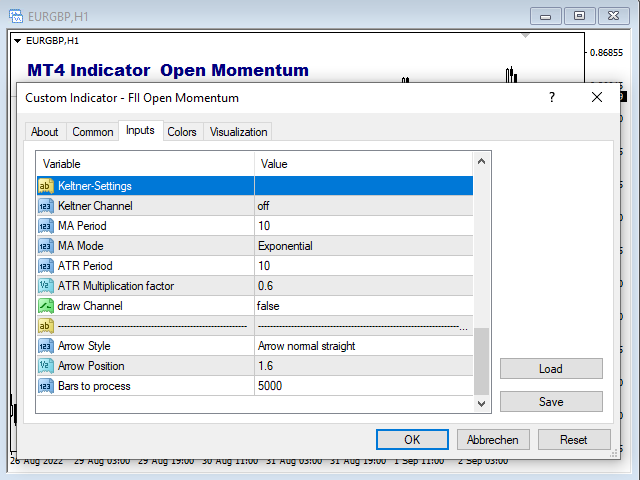Select the Bars to process variable name
The image size is (640, 480).
click(94, 386)
